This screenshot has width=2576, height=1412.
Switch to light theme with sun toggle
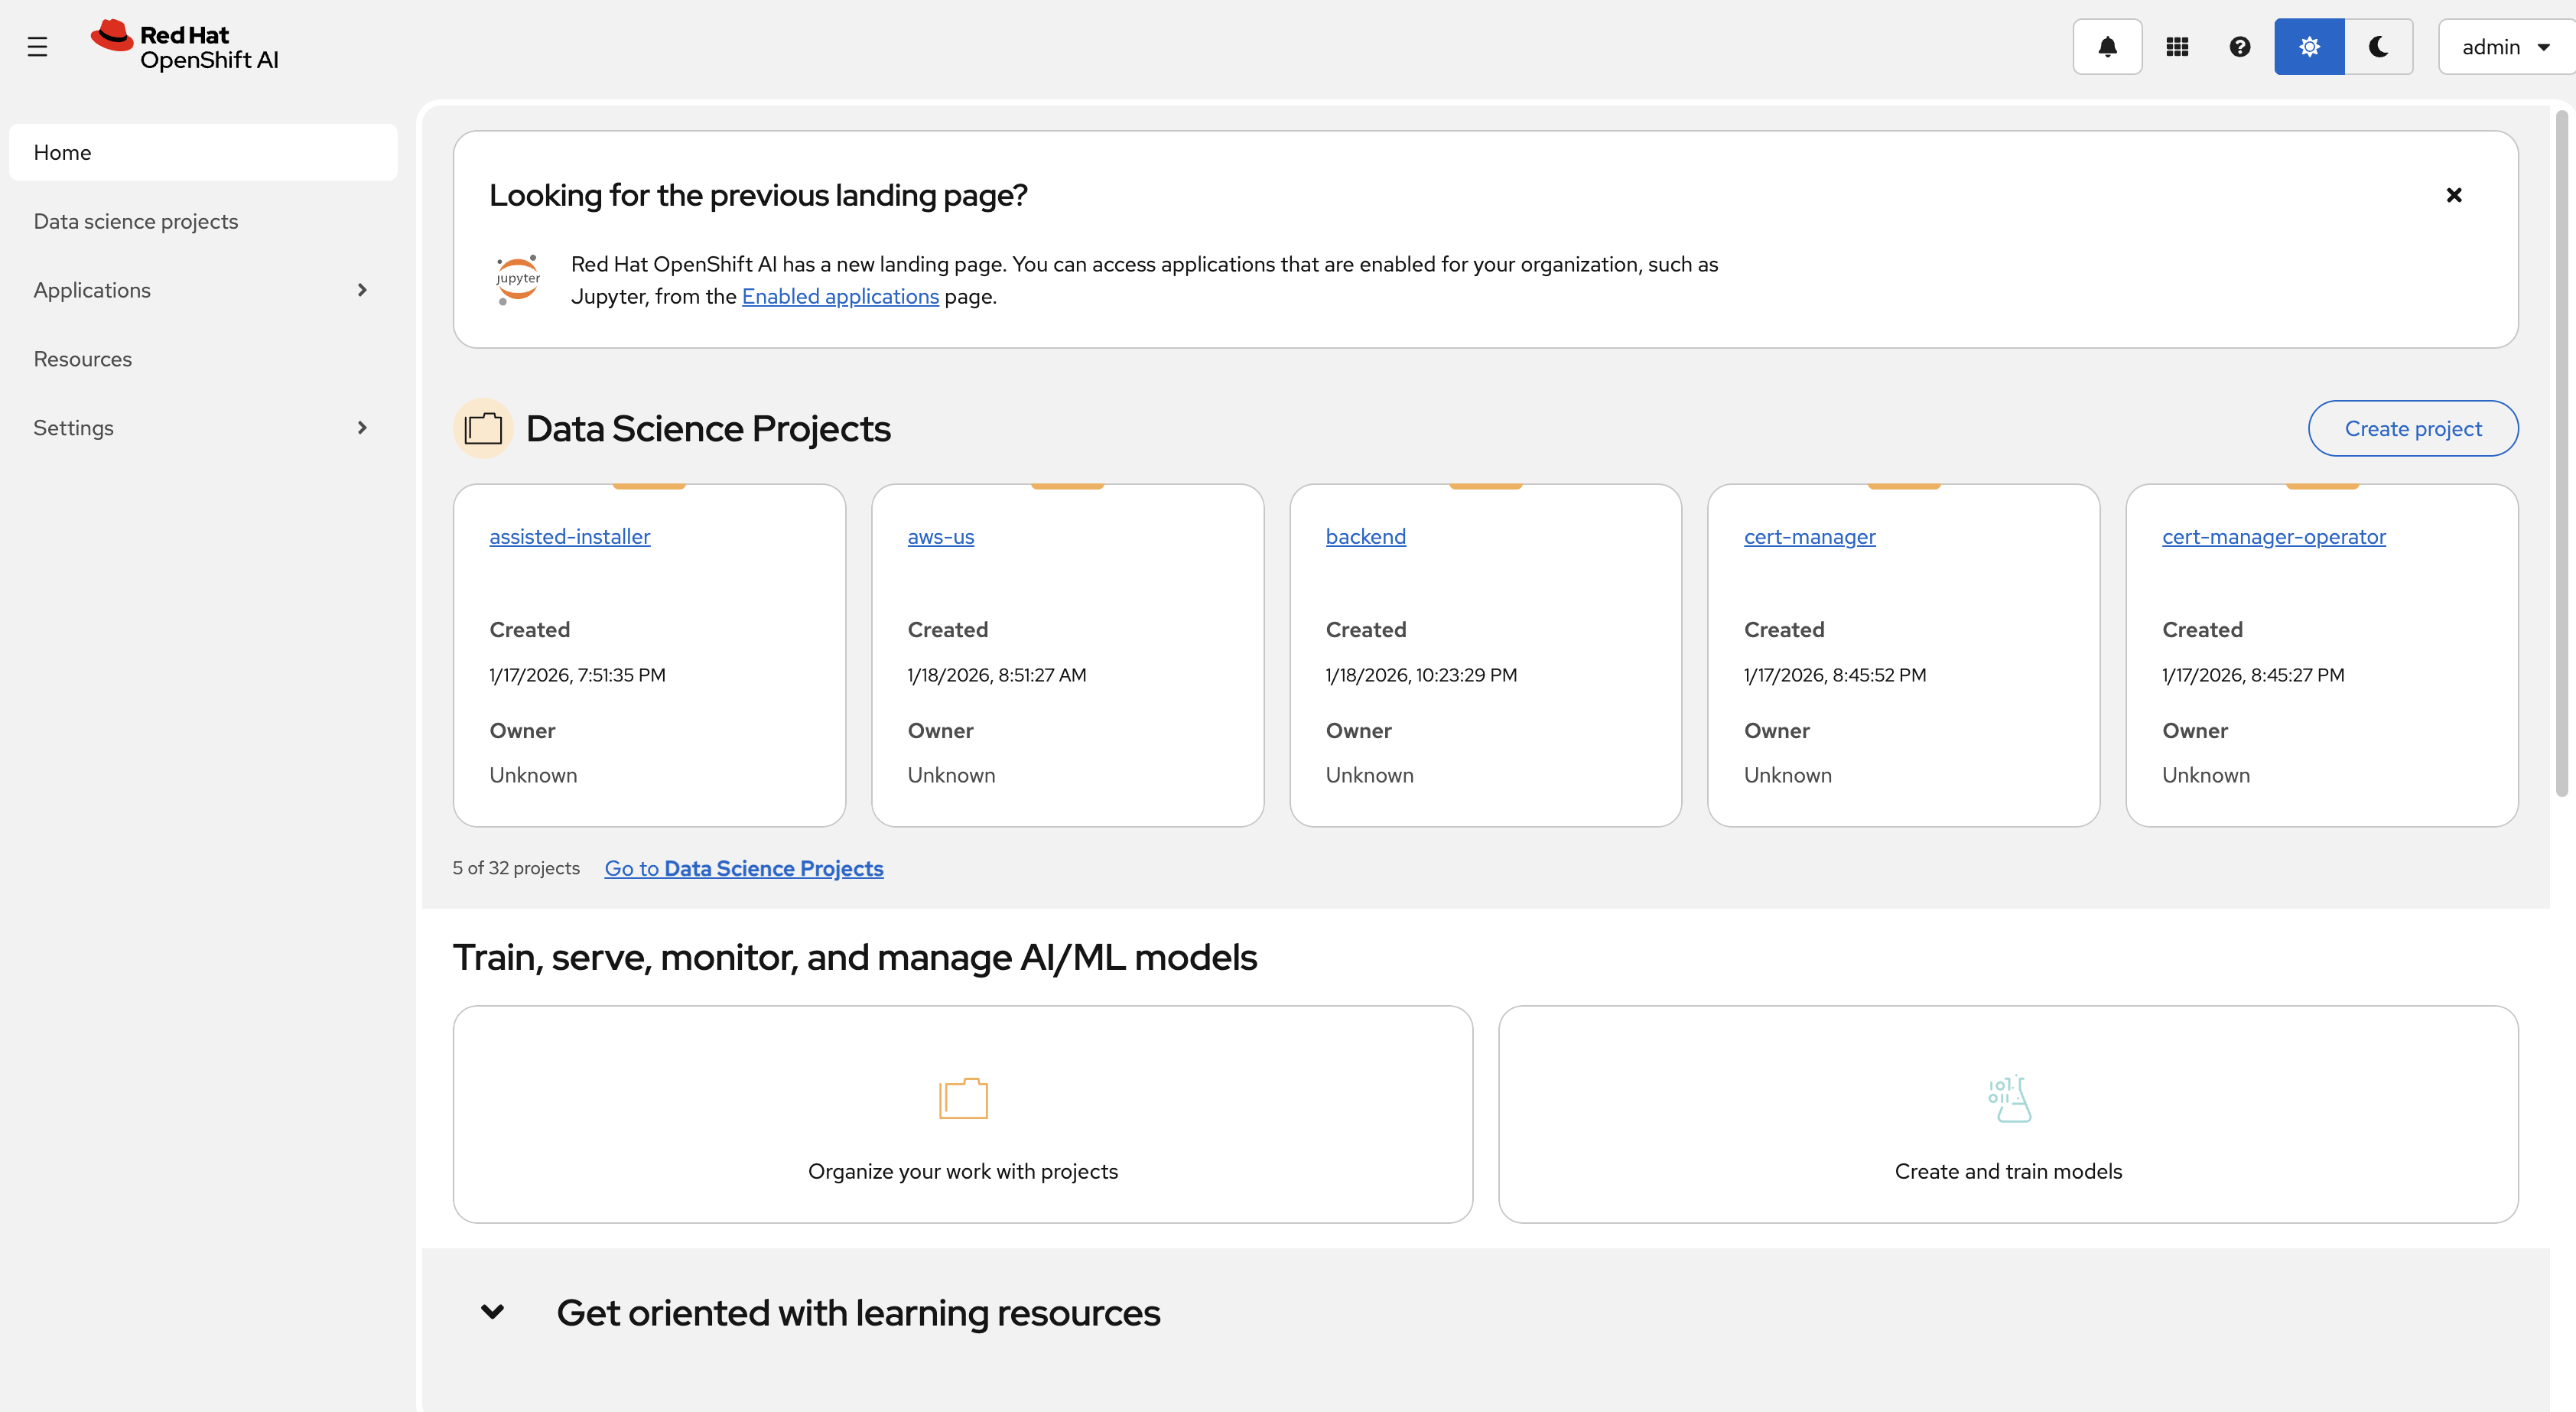point(2308,47)
